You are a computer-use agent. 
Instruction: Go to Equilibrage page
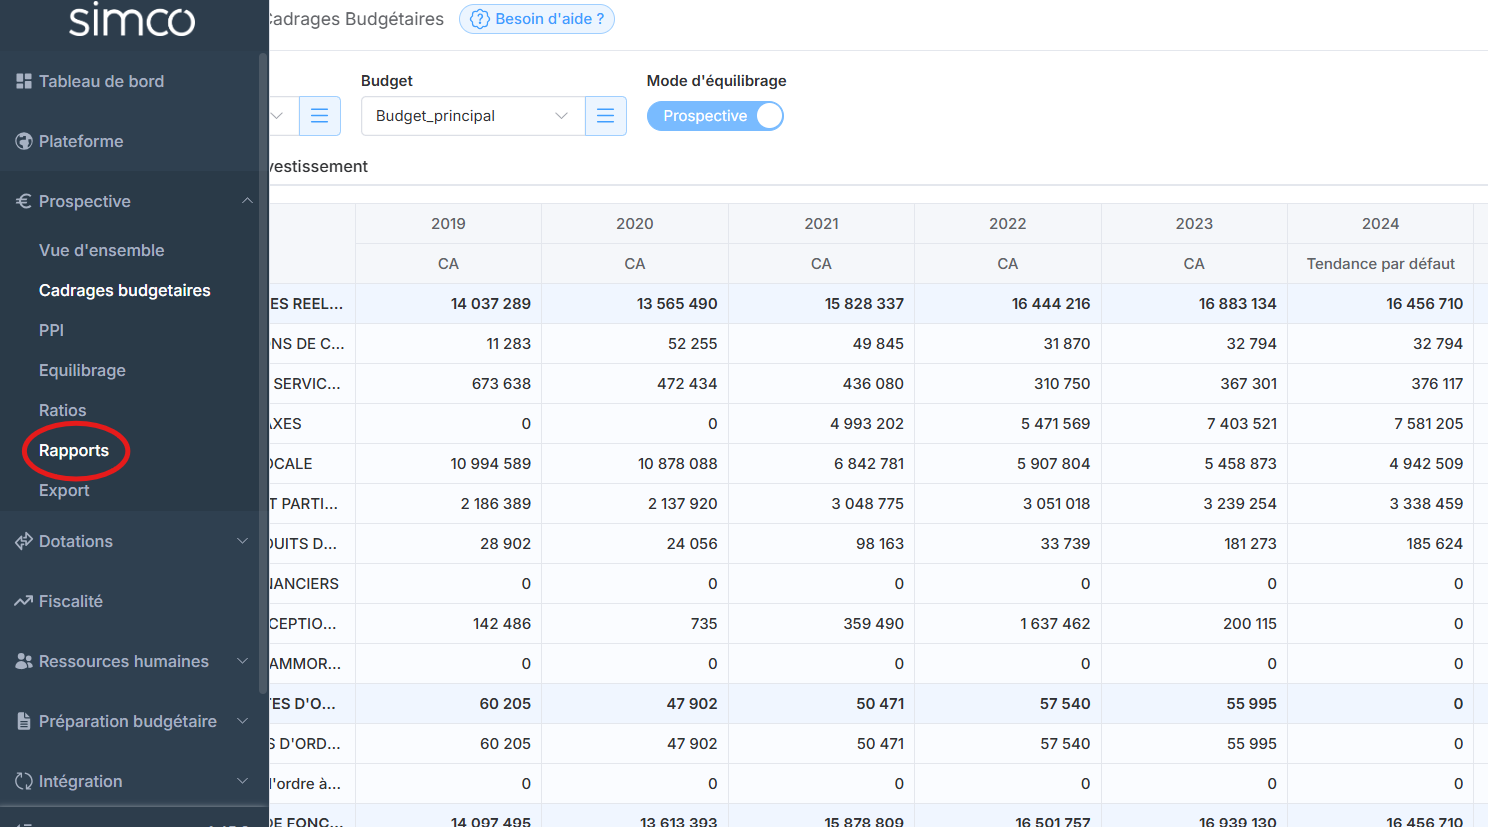pyautogui.click(x=82, y=370)
